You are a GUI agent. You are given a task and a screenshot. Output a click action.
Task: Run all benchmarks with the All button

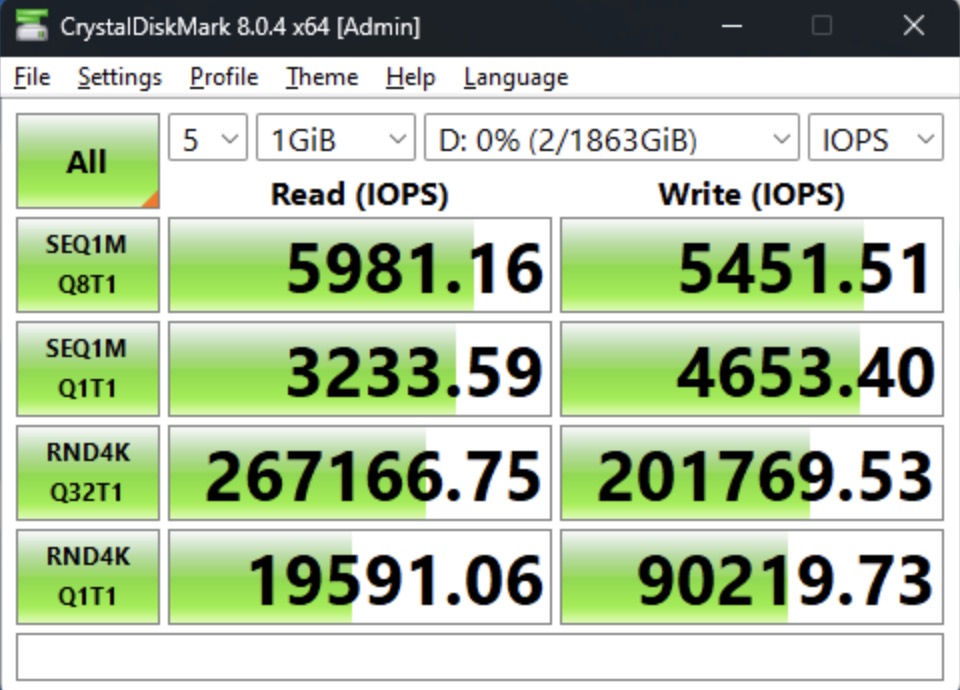point(88,161)
